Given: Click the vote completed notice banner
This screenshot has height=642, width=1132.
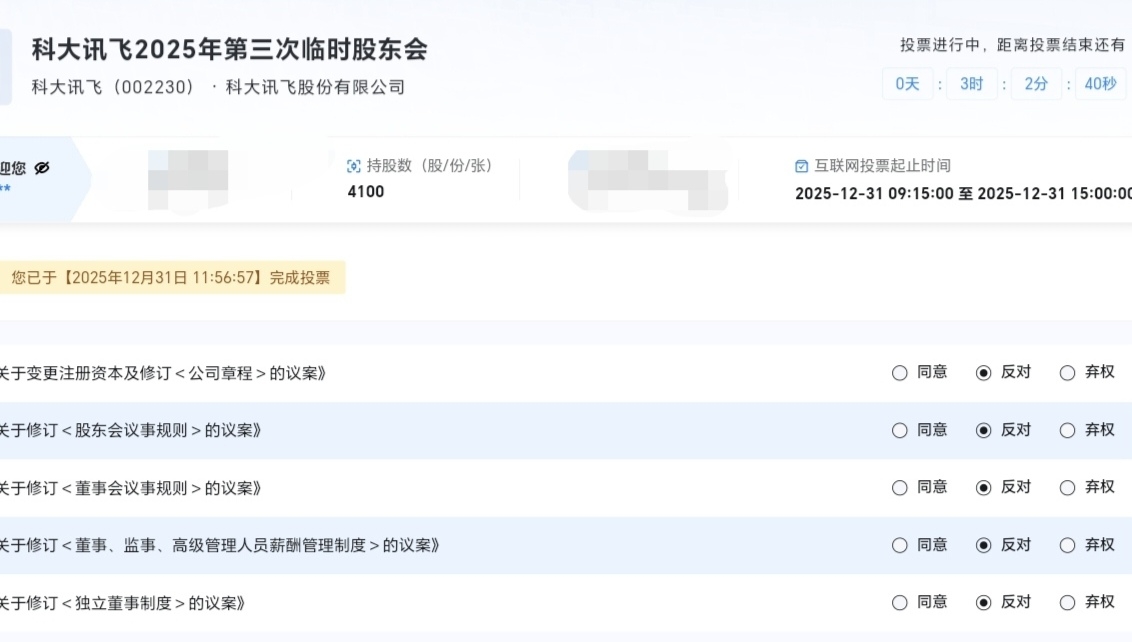Looking at the screenshot, I should pyautogui.click(x=171, y=277).
